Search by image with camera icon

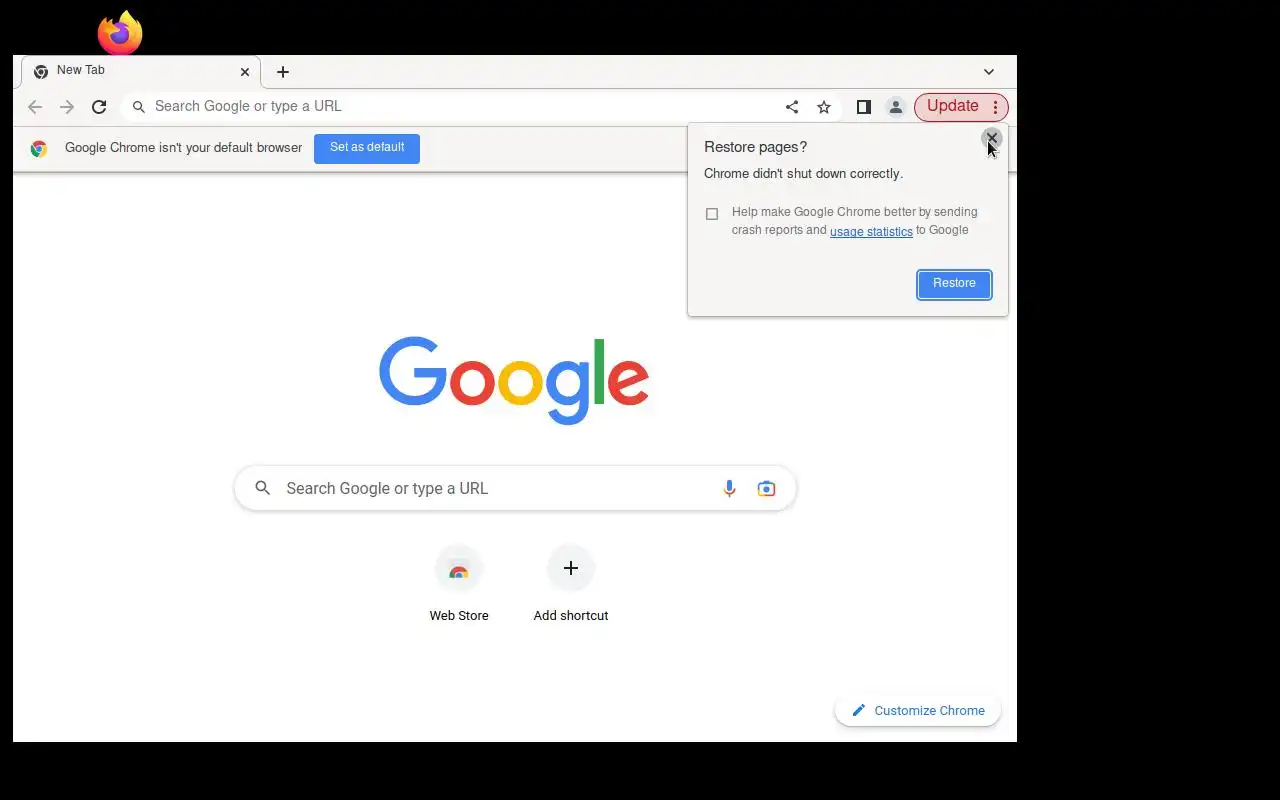[766, 488]
